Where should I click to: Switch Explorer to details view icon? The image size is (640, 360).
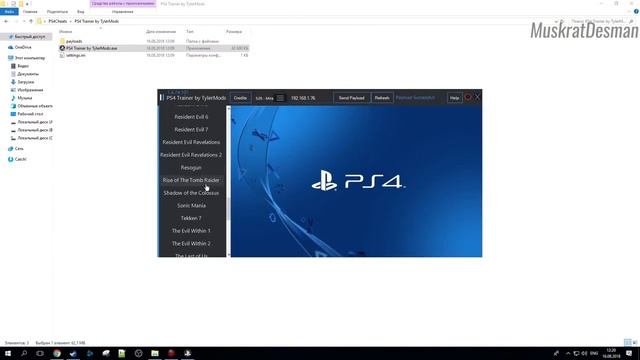[627, 342]
